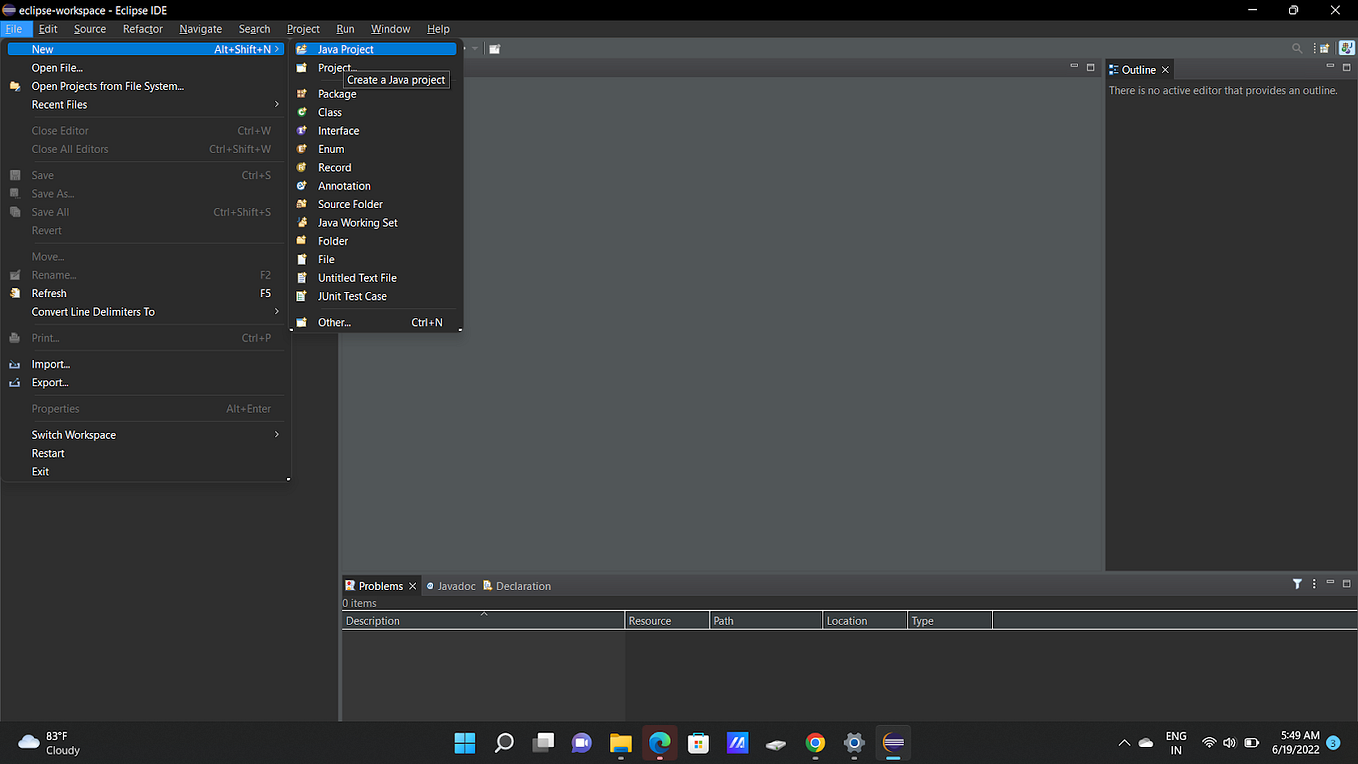Expand the Switch Workspace submenu
Screen dimensions: 1358x764
pos(73,434)
